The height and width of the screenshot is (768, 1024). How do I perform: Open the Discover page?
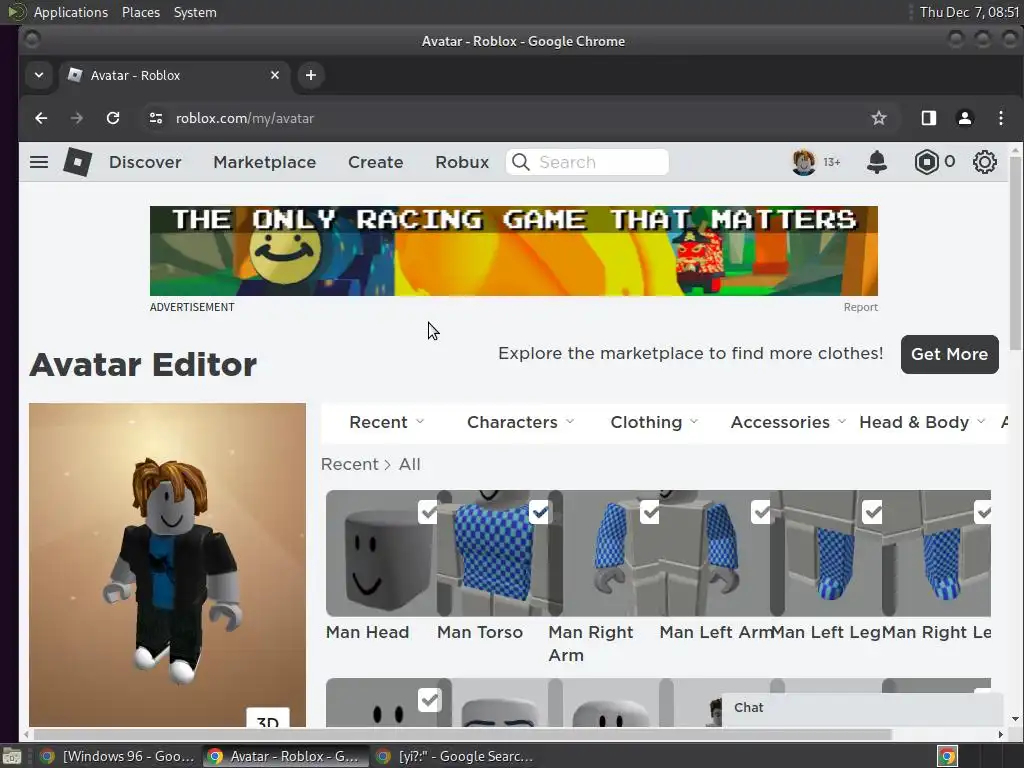click(145, 162)
